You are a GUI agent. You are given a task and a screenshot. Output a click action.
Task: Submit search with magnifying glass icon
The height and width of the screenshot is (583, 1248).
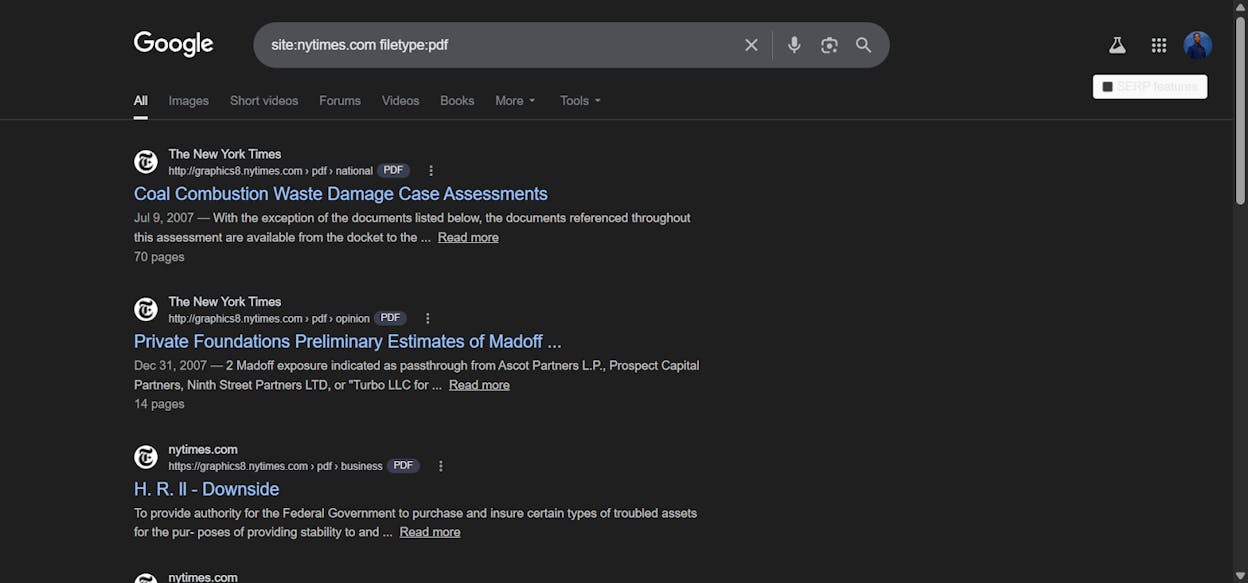tap(864, 45)
